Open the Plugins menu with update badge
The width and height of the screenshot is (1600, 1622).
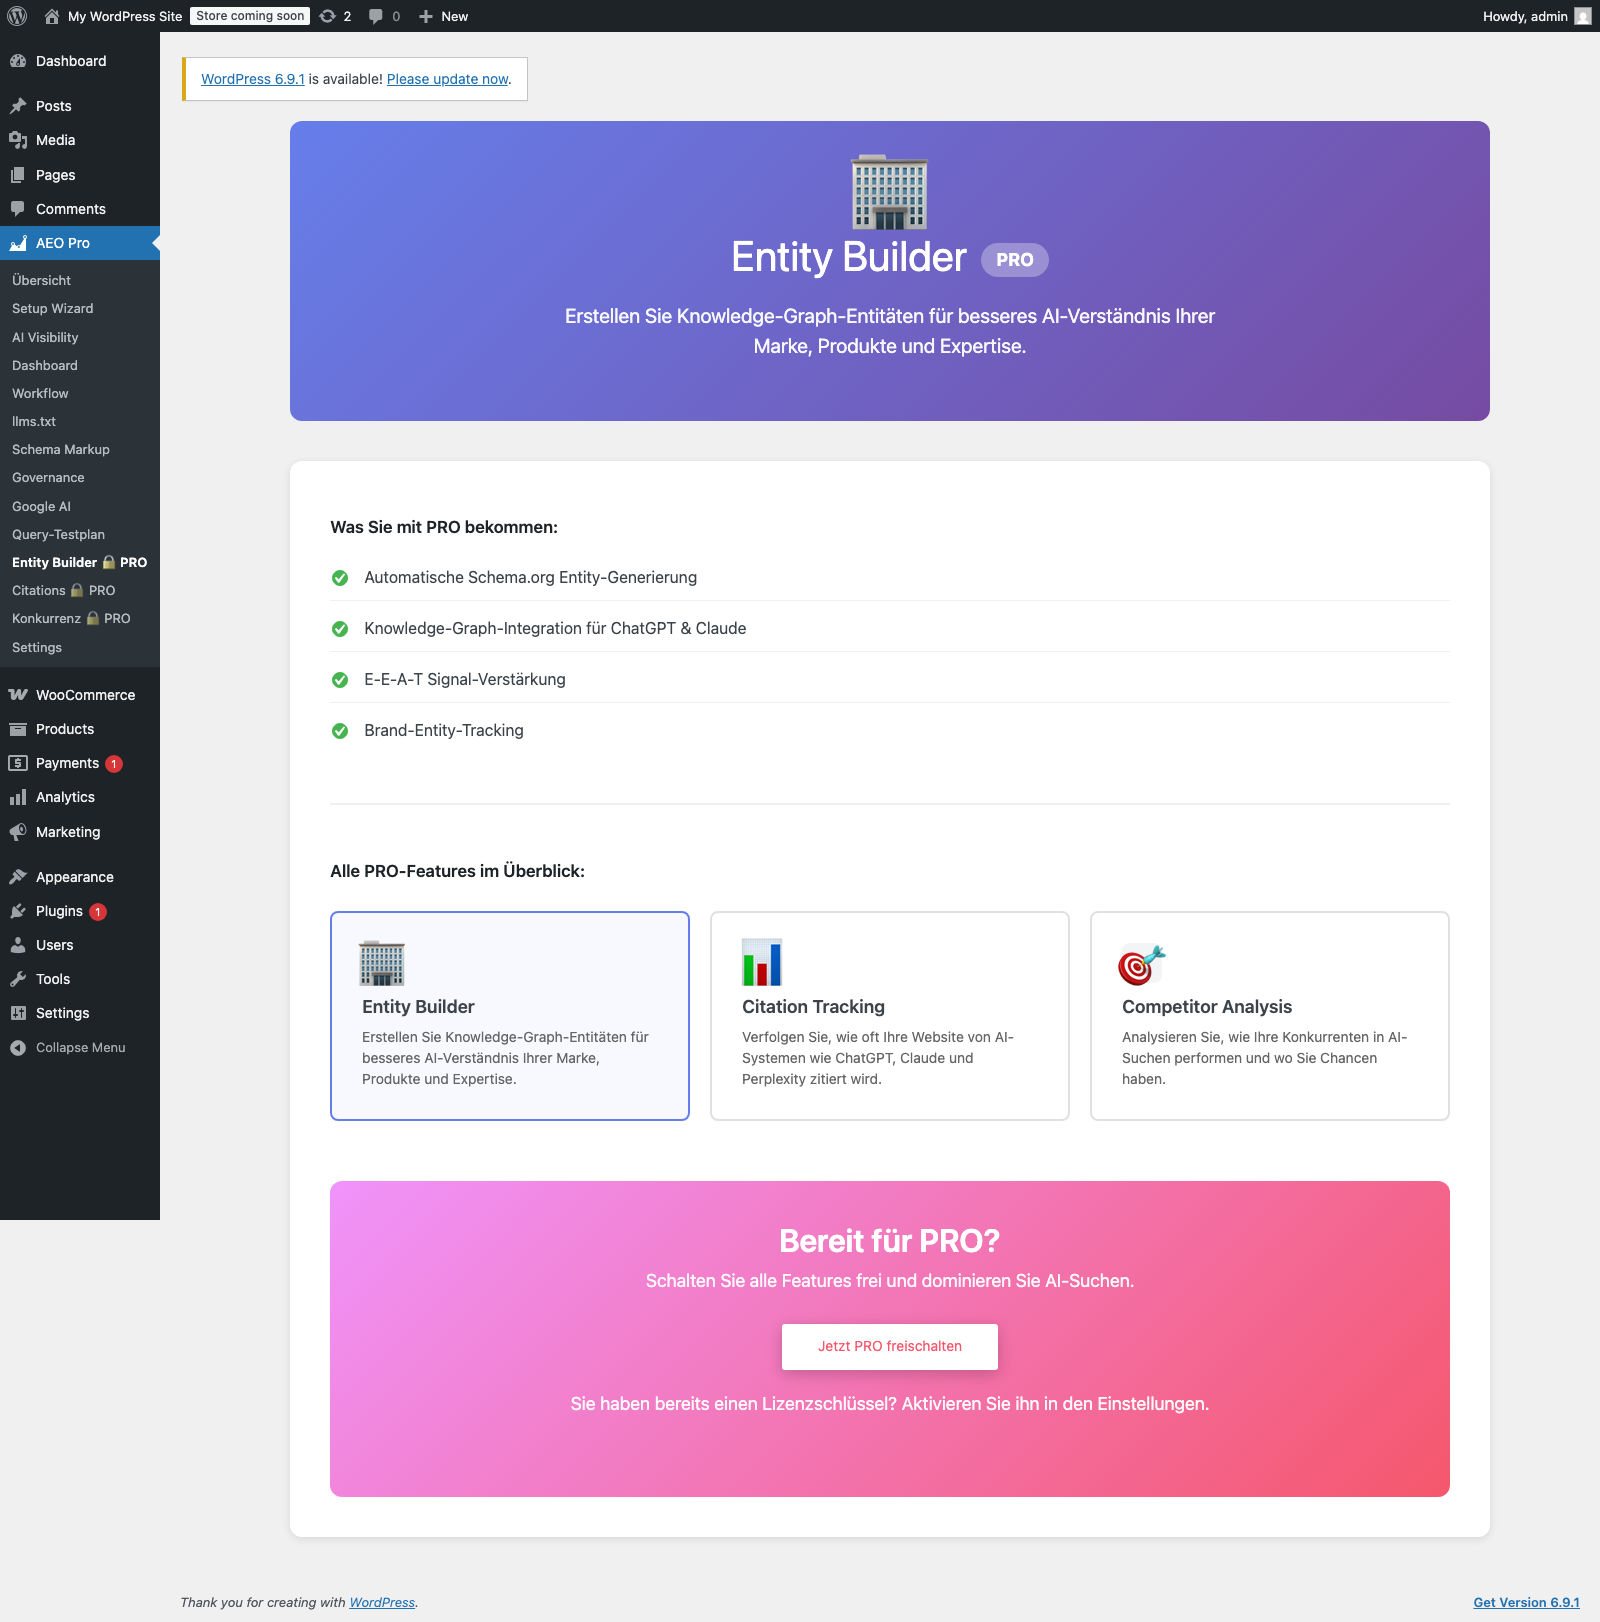60,911
